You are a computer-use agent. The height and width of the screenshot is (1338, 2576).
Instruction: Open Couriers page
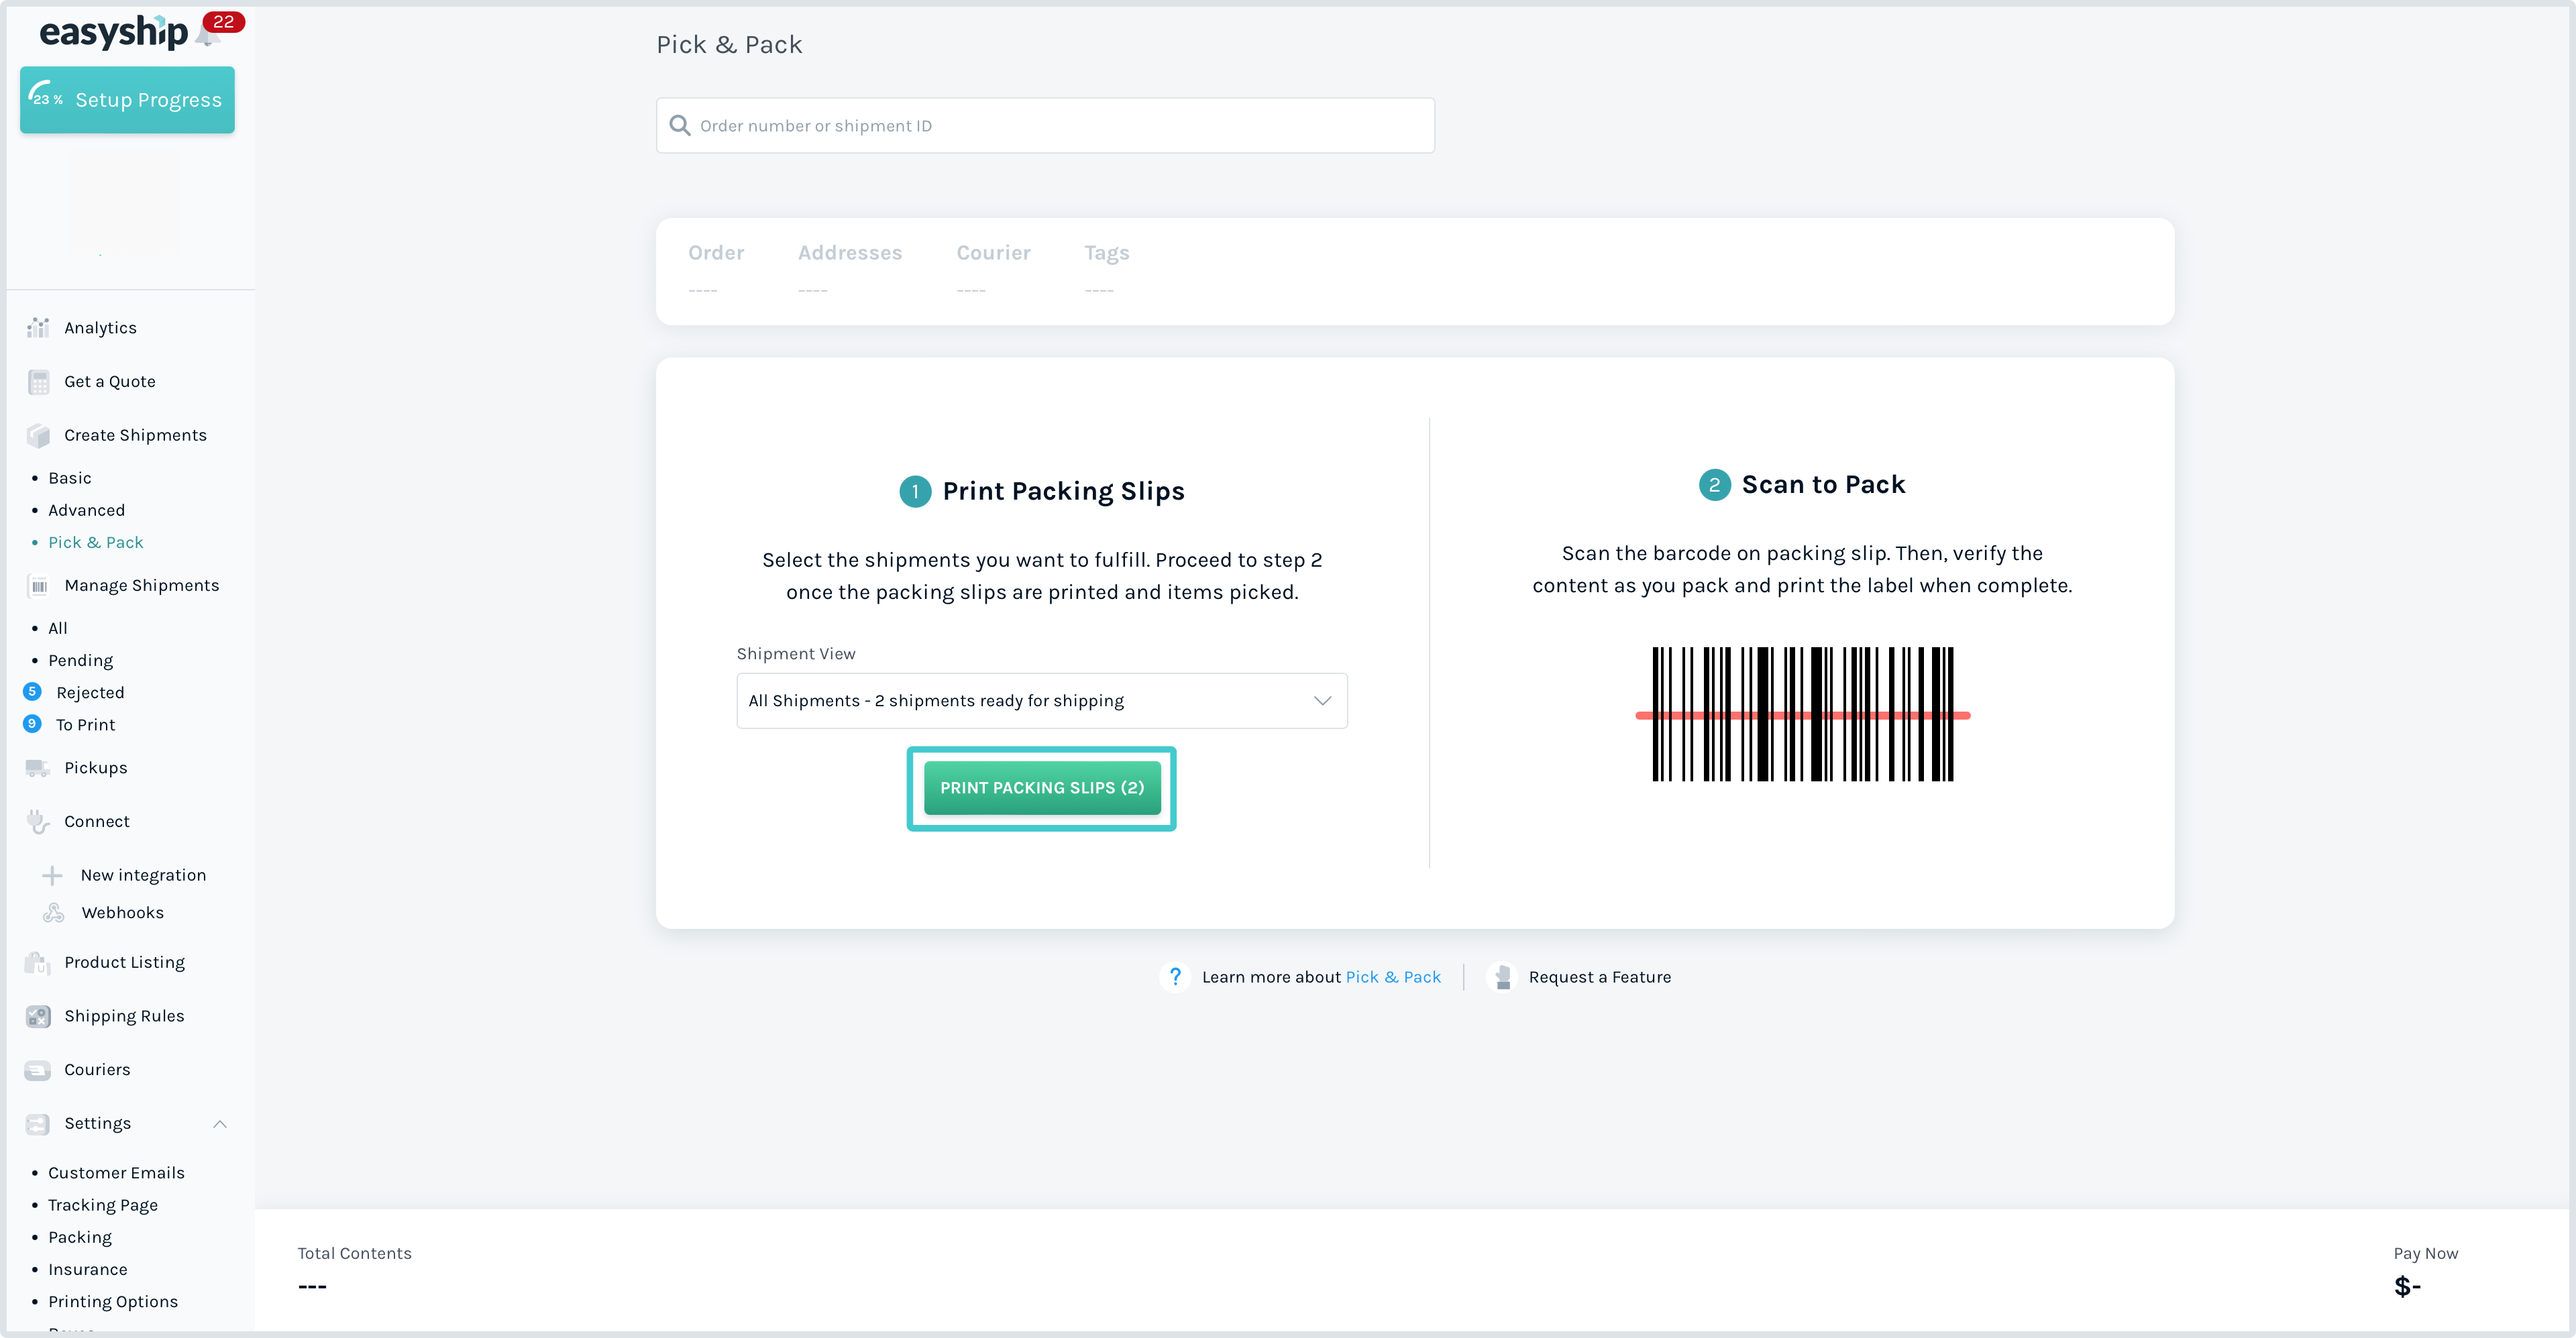coord(97,1070)
